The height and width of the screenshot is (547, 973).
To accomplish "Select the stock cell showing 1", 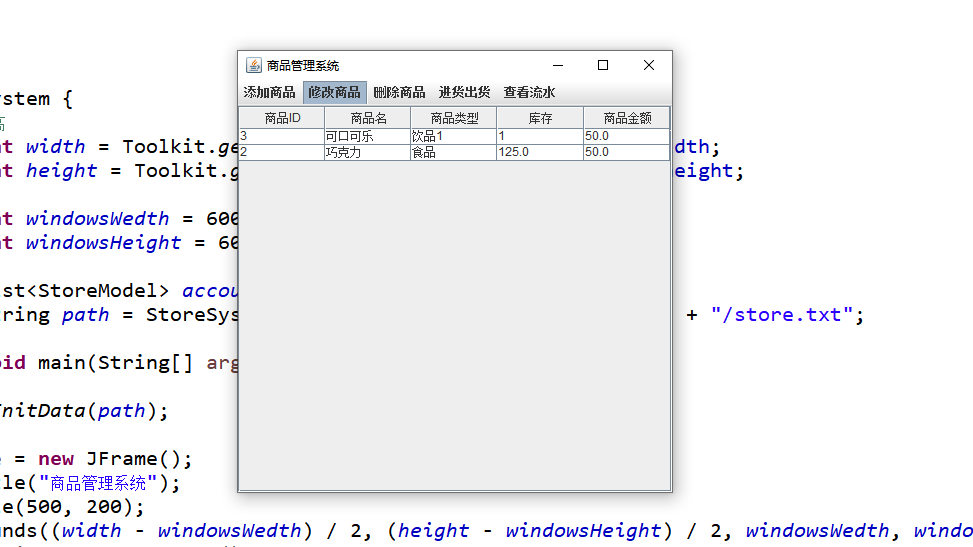I will [540, 136].
